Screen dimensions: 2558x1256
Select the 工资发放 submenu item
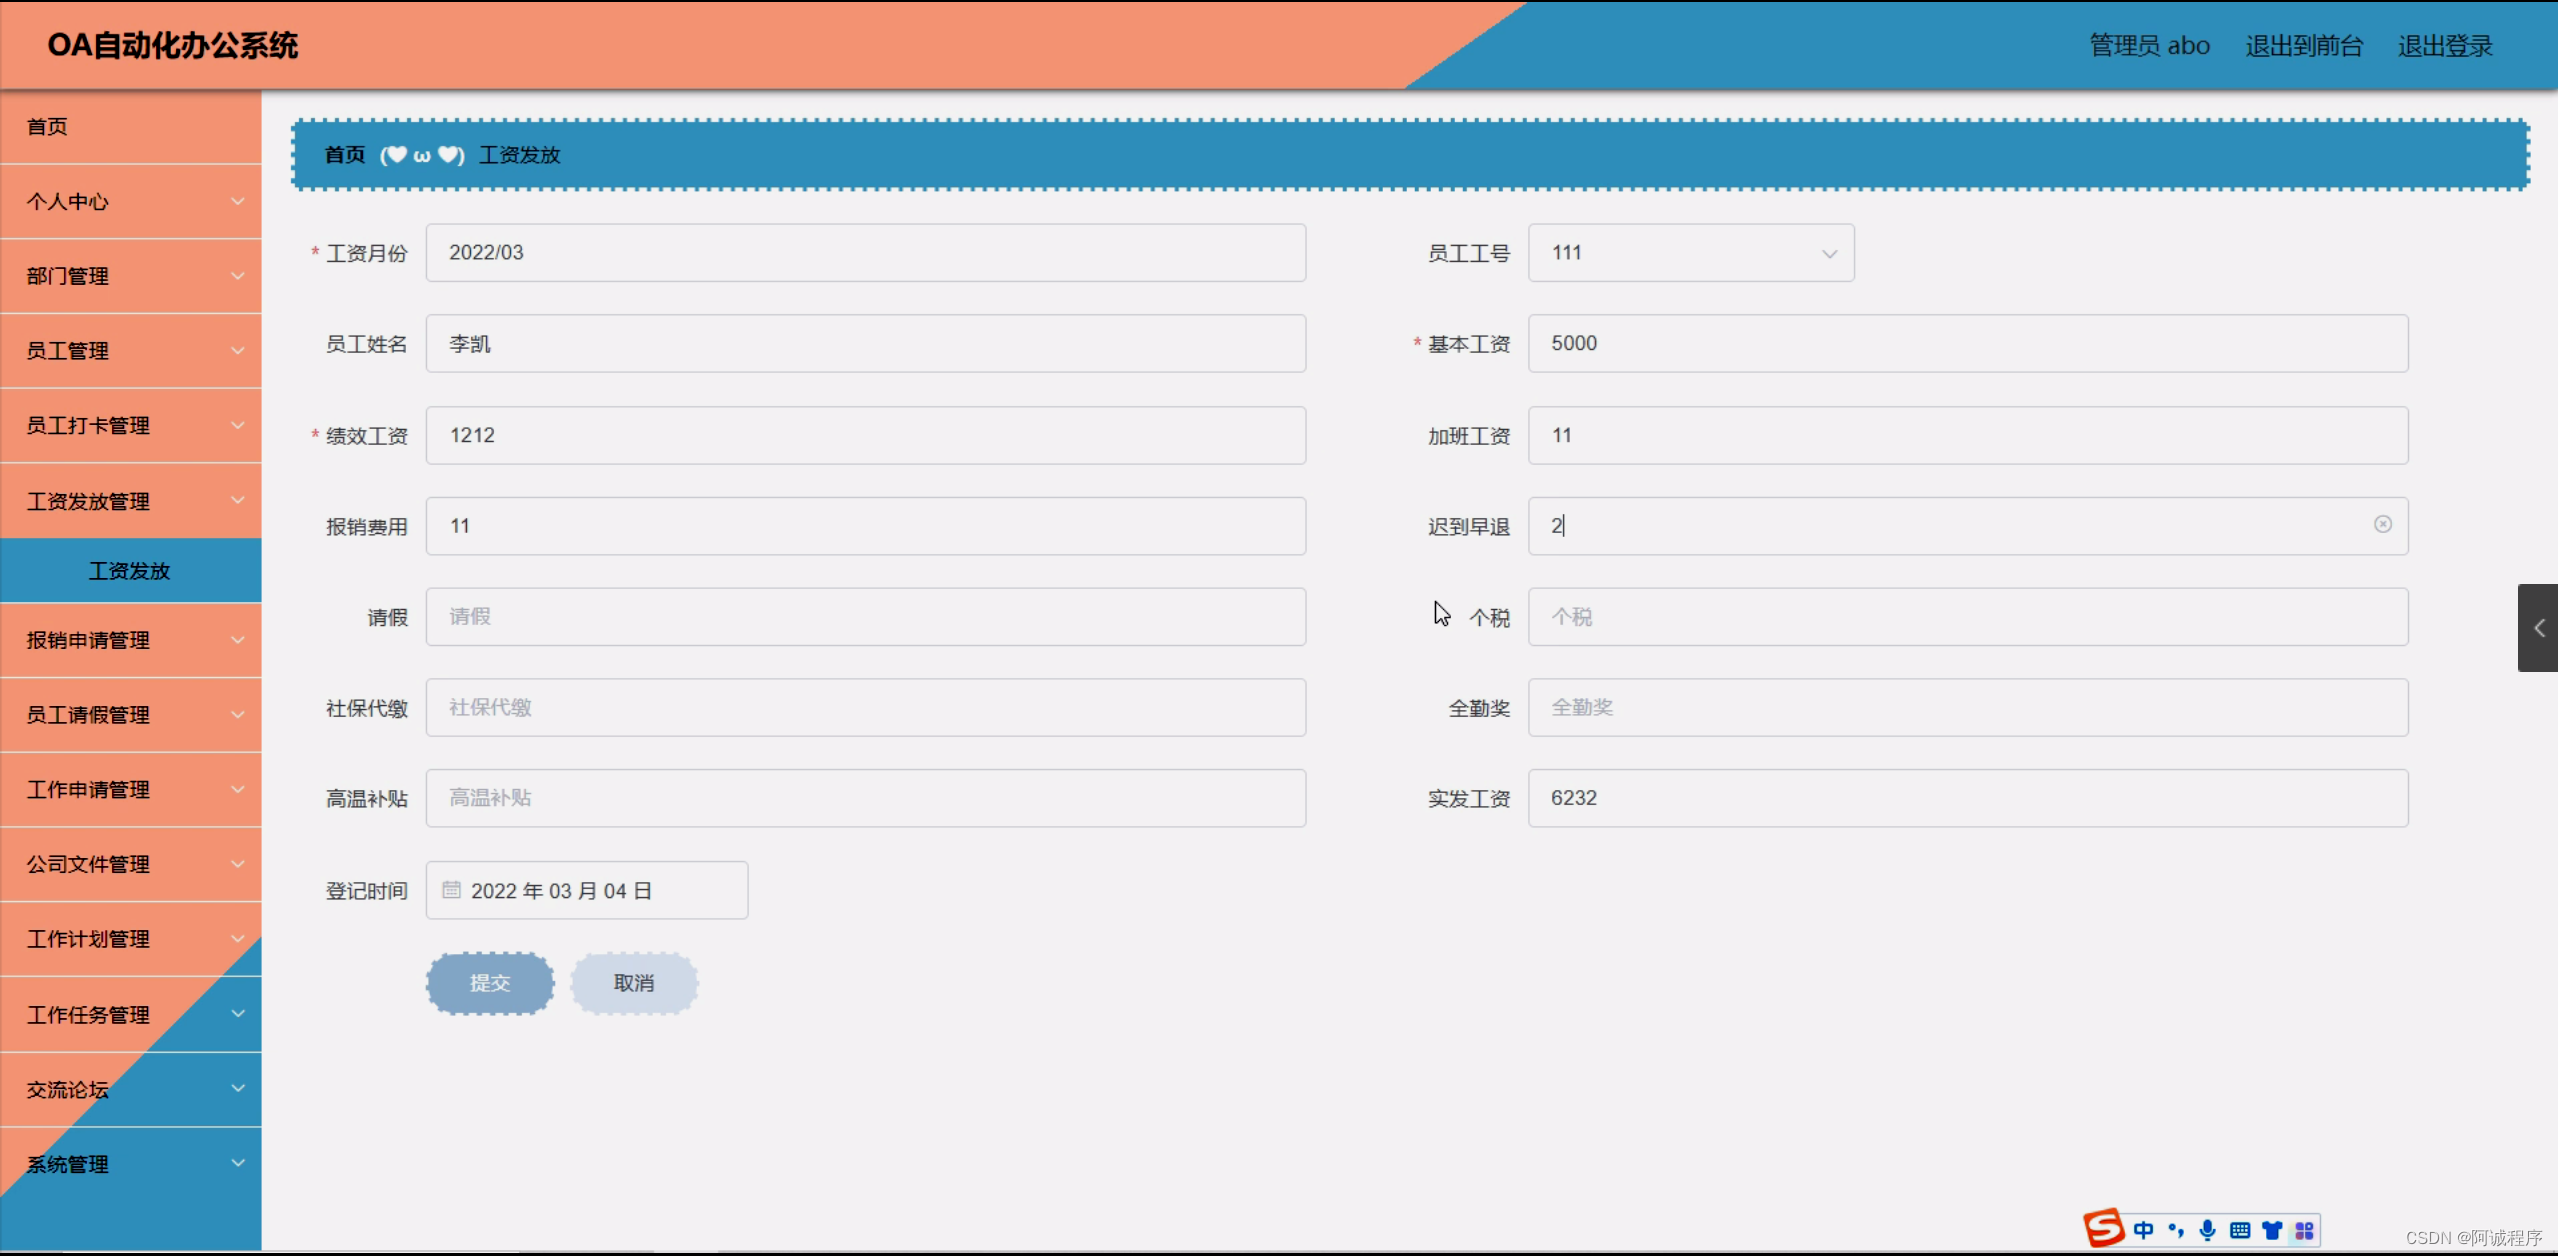130,571
